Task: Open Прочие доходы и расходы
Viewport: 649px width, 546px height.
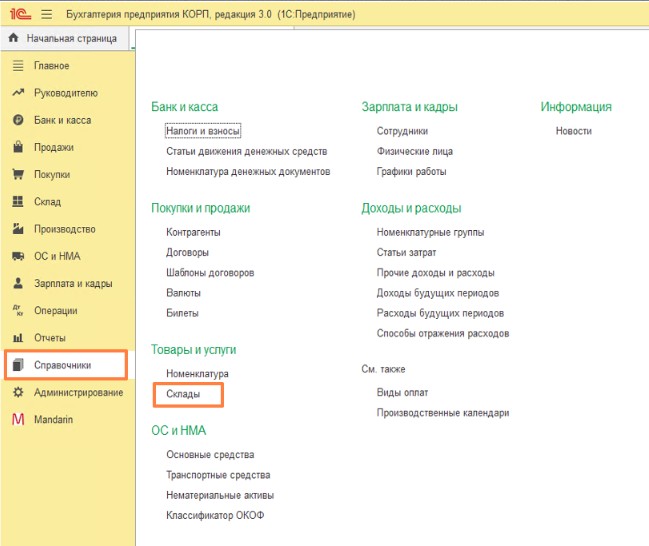Action: coord(435,273)
